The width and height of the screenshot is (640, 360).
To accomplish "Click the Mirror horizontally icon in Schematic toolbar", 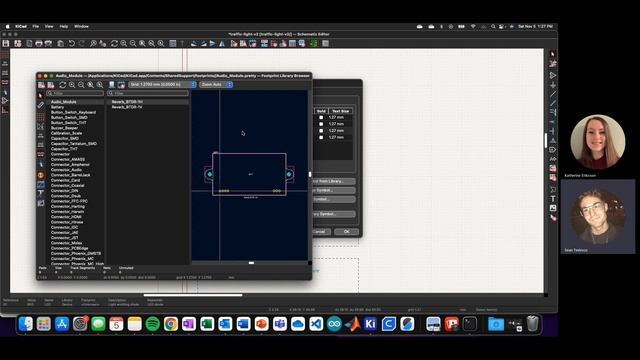I will [x=222, y=43].
